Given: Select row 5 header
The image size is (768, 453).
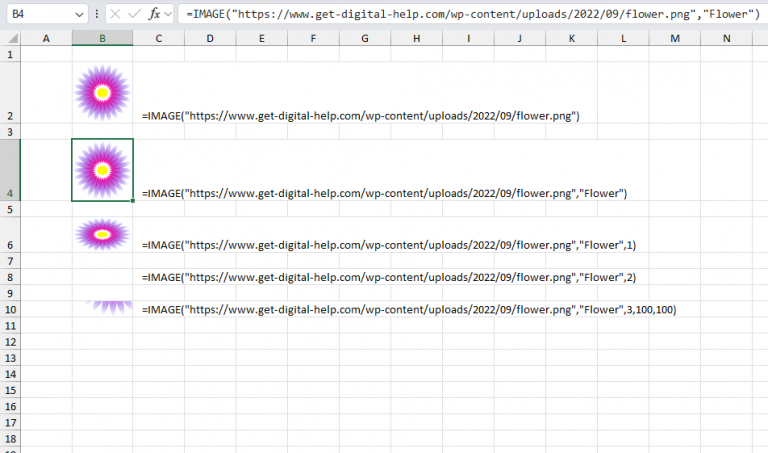Looking at the screenshot, I should click(x=10, y=209).
